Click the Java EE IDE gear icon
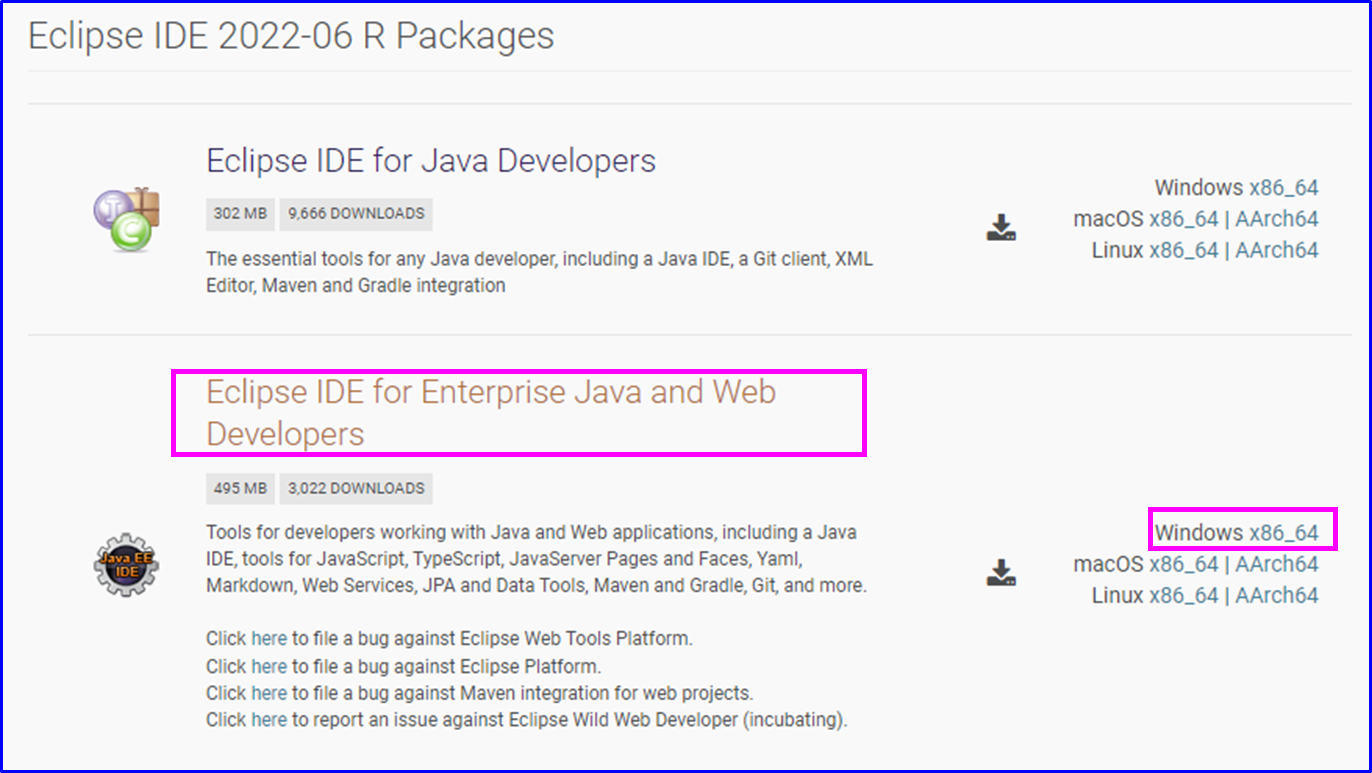This screenshot has width=1372, height=773. pyautogui.click(x=126, y=565)
